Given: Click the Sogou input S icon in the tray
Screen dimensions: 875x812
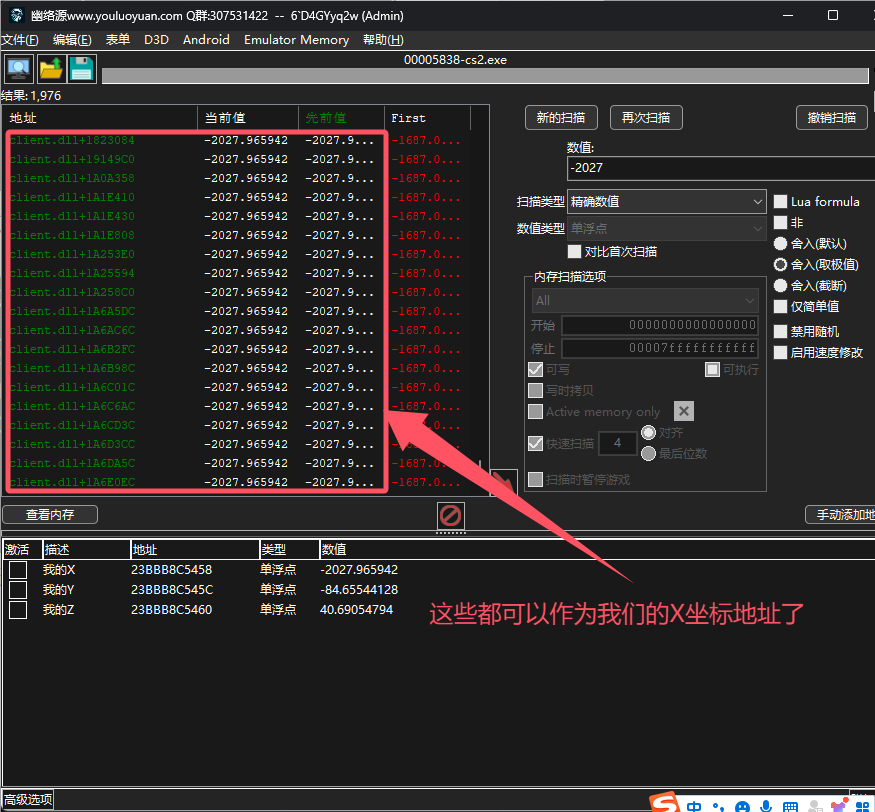Looking at the screenshot, I should click(x=665, y=803).
